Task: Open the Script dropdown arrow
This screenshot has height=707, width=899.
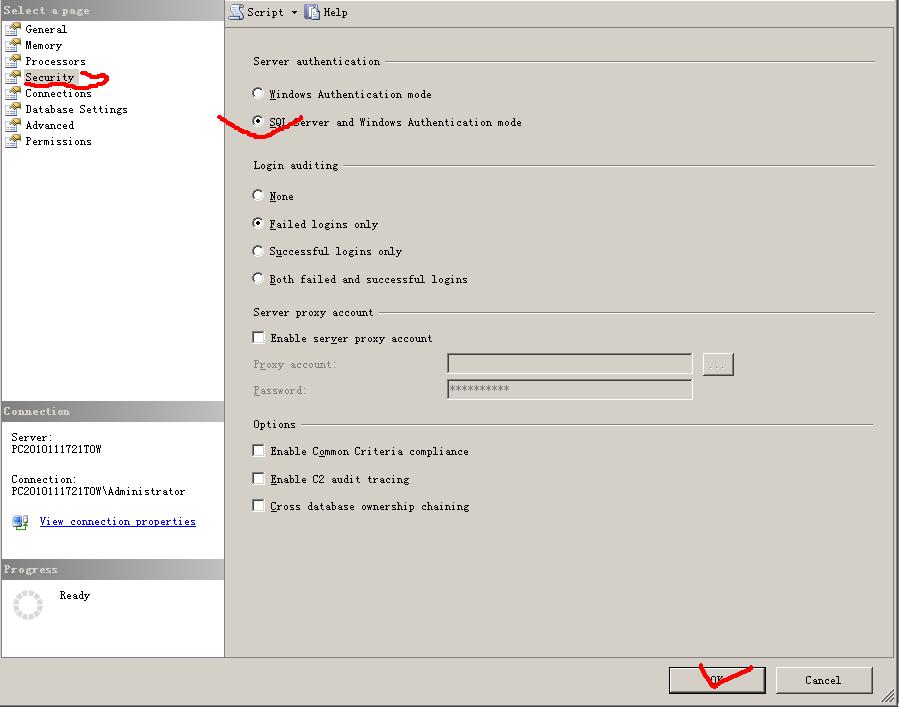Action: [x=294, y=12]
